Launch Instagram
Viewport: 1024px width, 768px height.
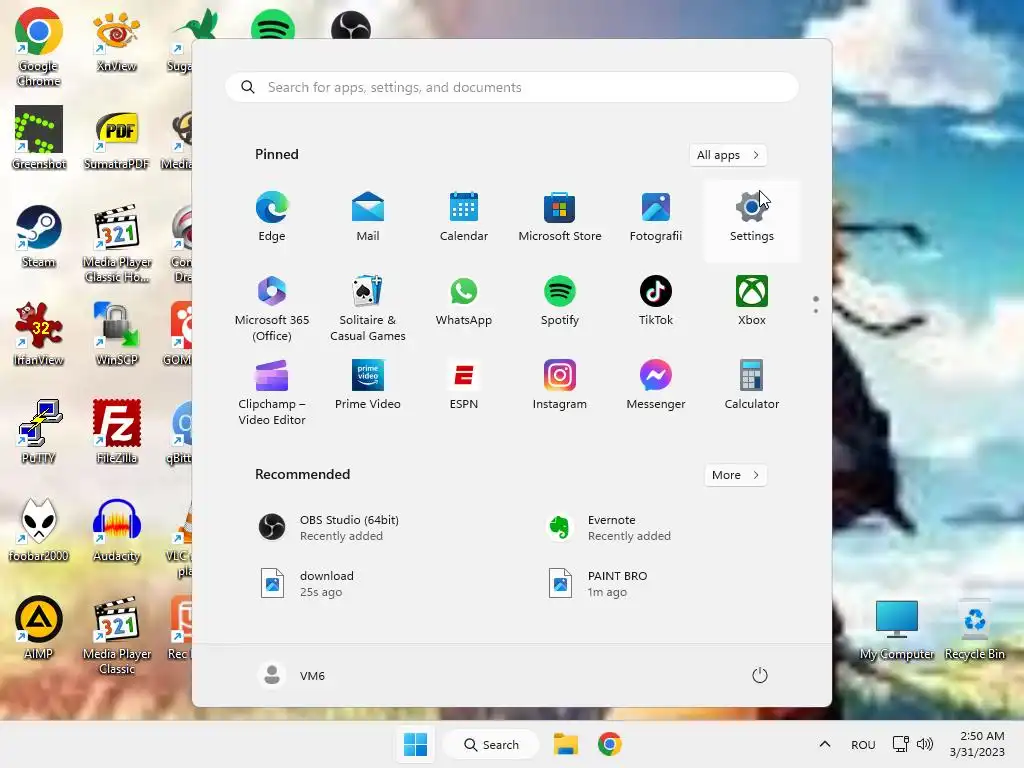tap(560, 385)
